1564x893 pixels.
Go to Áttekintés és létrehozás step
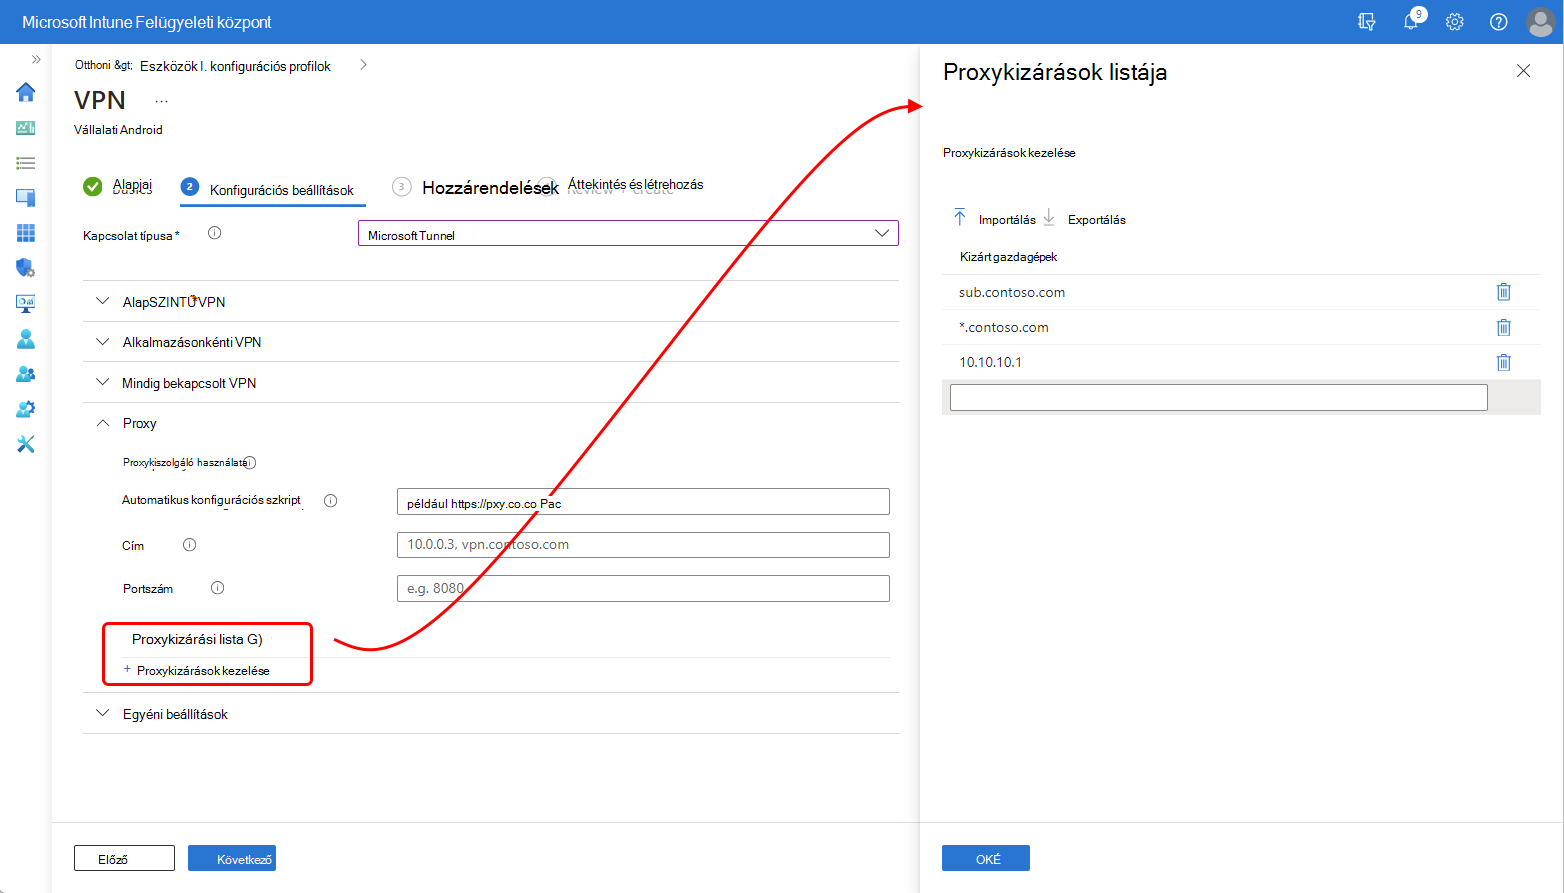635,185
